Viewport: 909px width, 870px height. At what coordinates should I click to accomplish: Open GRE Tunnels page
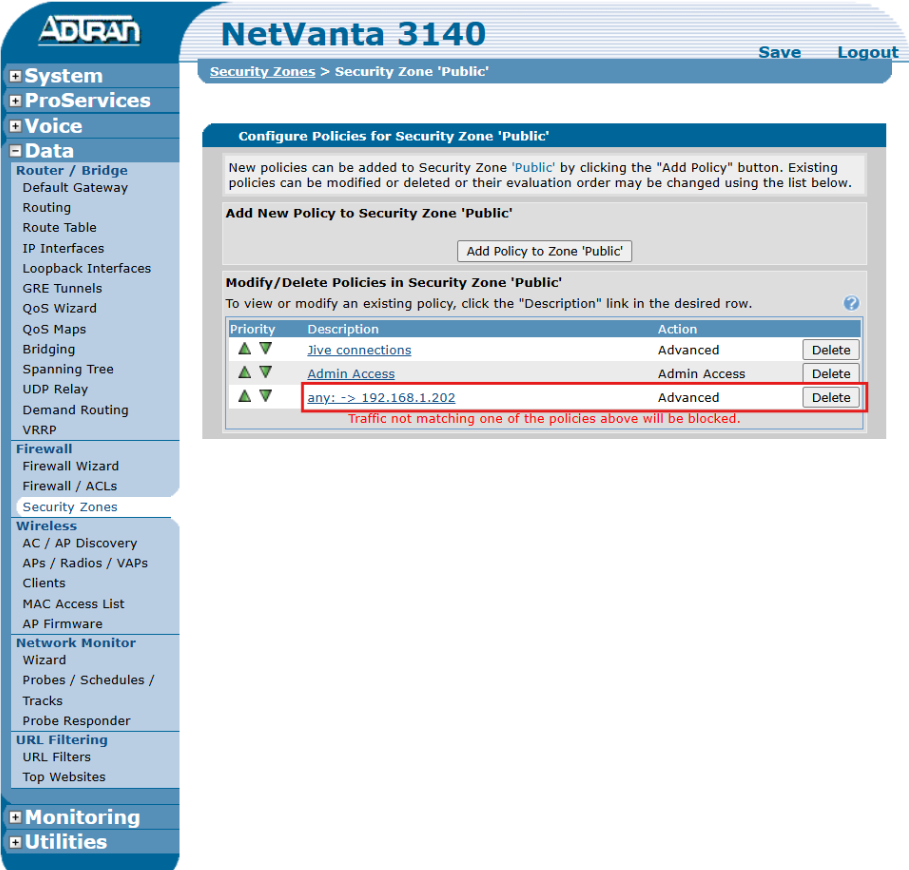62,288
